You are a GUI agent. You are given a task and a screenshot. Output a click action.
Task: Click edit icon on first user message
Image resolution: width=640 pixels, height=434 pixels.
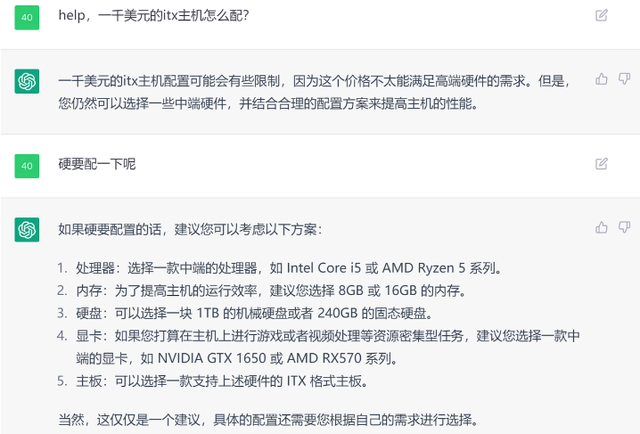(x=601, y=16)
